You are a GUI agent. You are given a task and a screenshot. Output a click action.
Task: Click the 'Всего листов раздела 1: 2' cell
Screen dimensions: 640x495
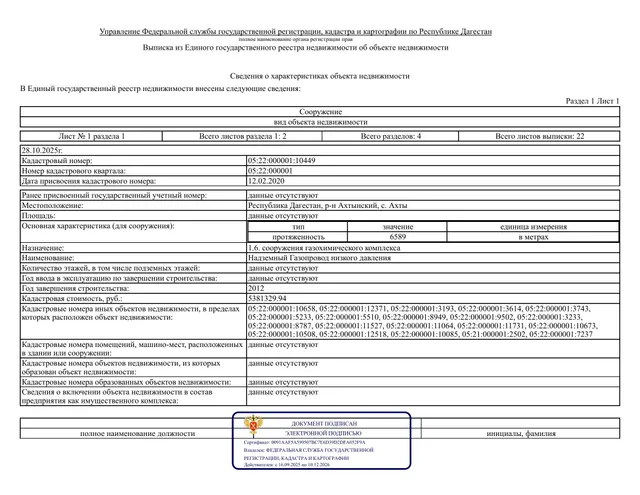[x=242, y=136]
